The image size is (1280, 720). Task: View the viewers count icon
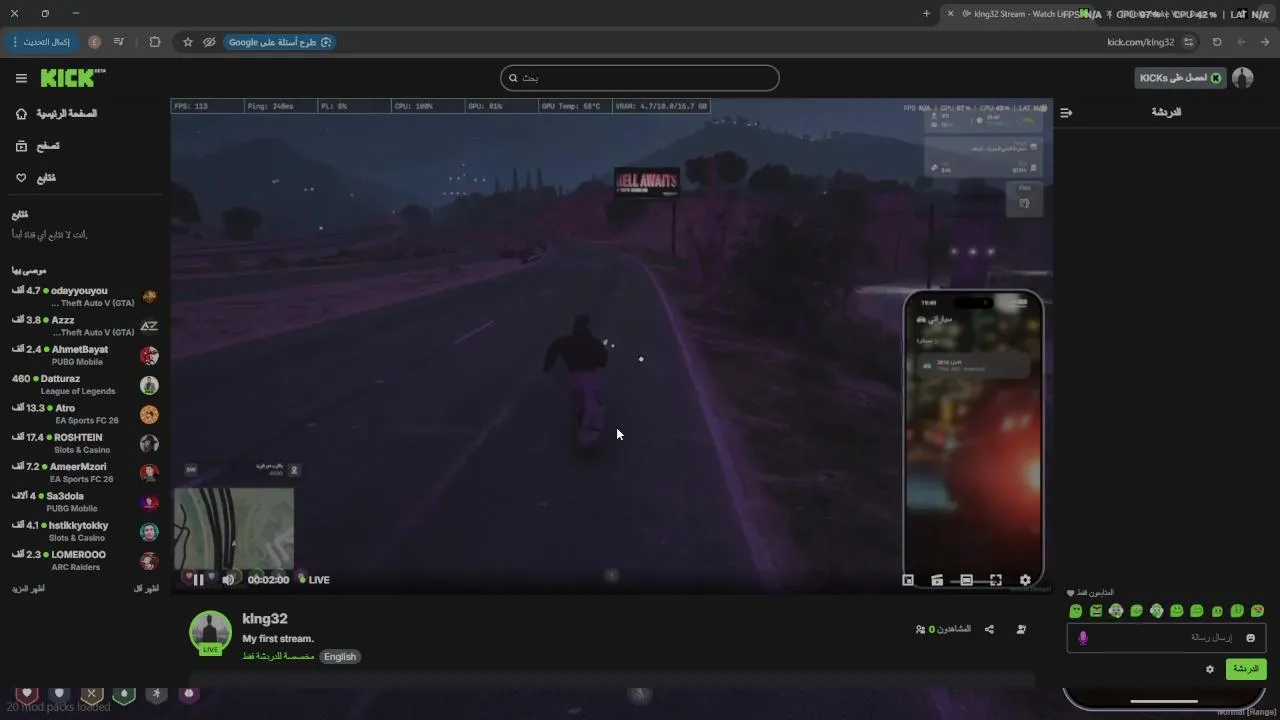920,630
